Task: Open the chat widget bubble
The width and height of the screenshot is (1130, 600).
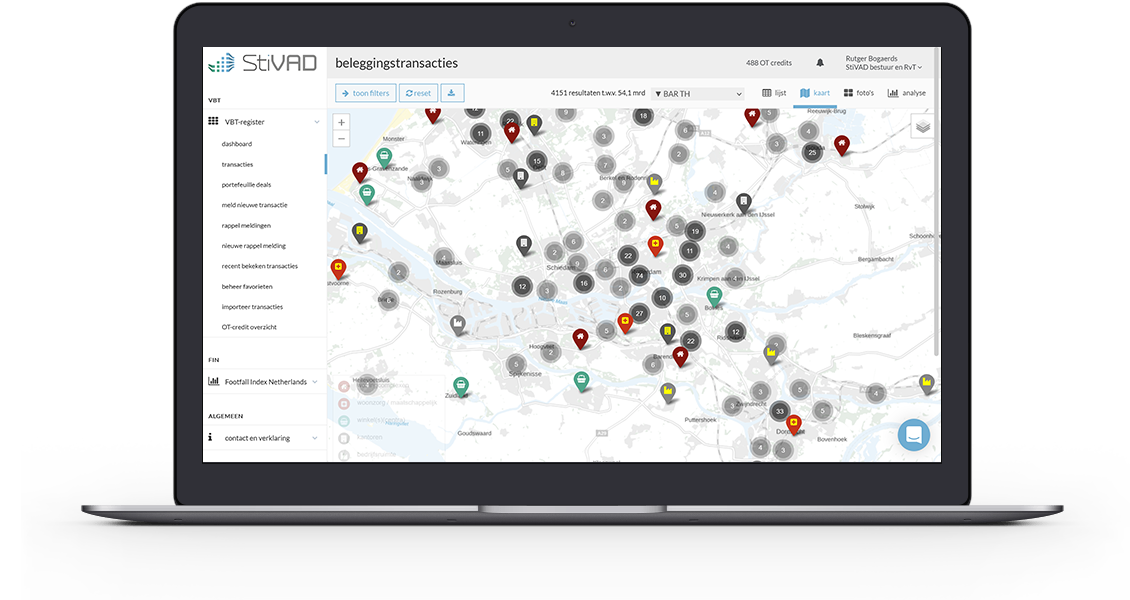Action: pyautogui.click(x=914, y=435)
